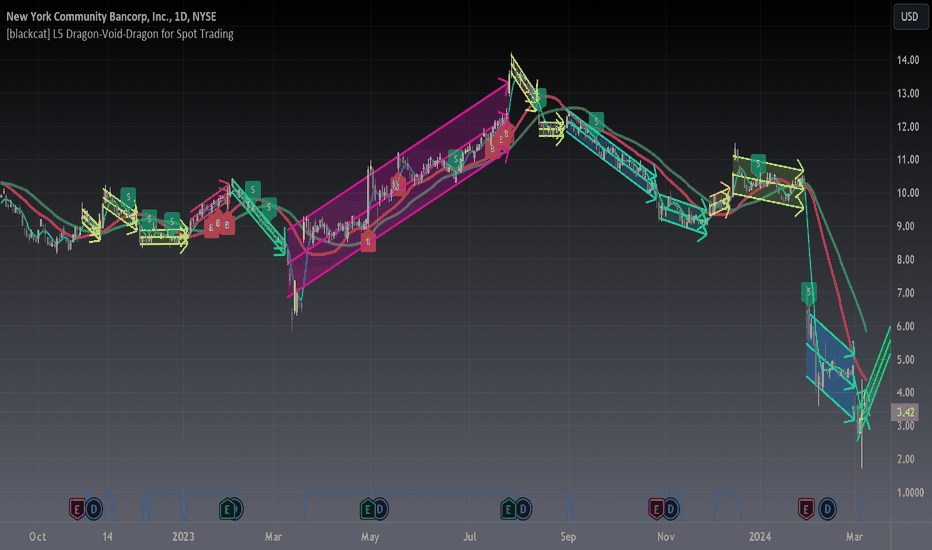Screen dimensions: 932x550
Task: Click the Nov time axis label
Action: [666, 537]
